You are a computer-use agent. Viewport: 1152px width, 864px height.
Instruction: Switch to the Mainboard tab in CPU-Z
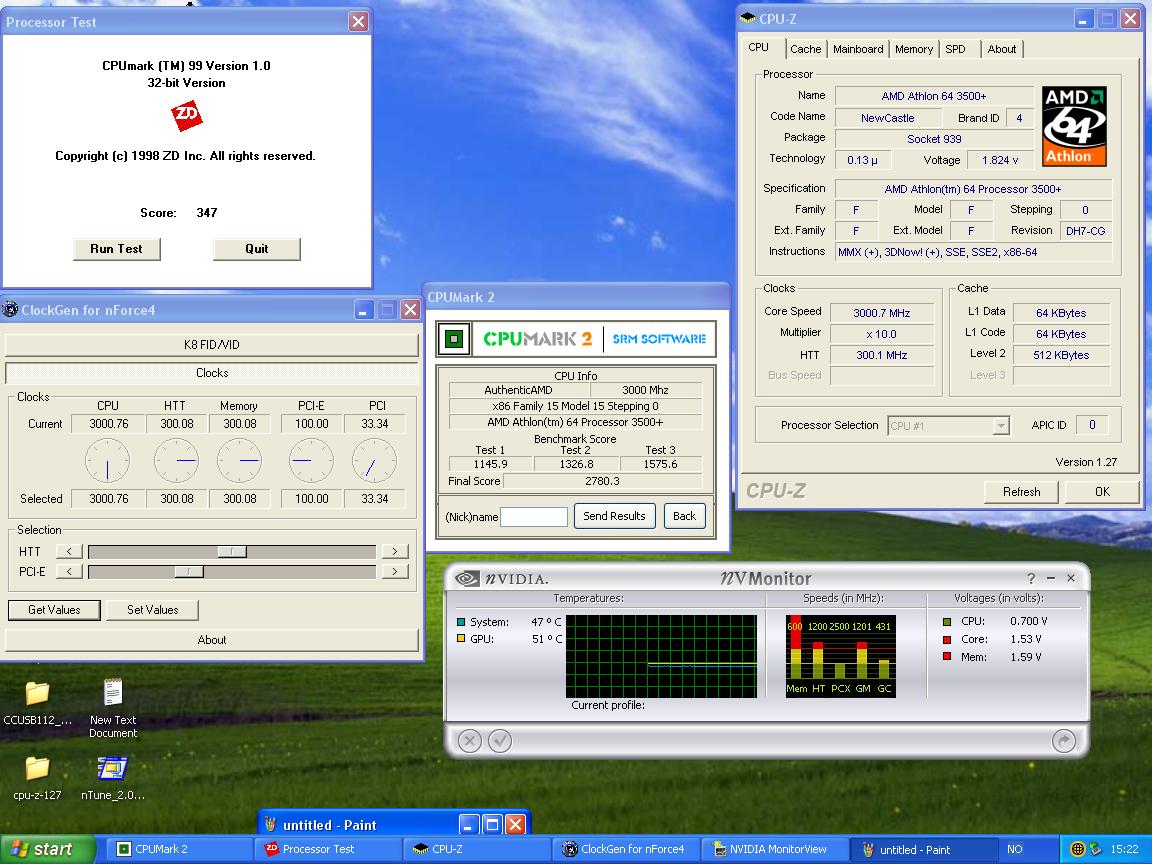click(858, 49)
